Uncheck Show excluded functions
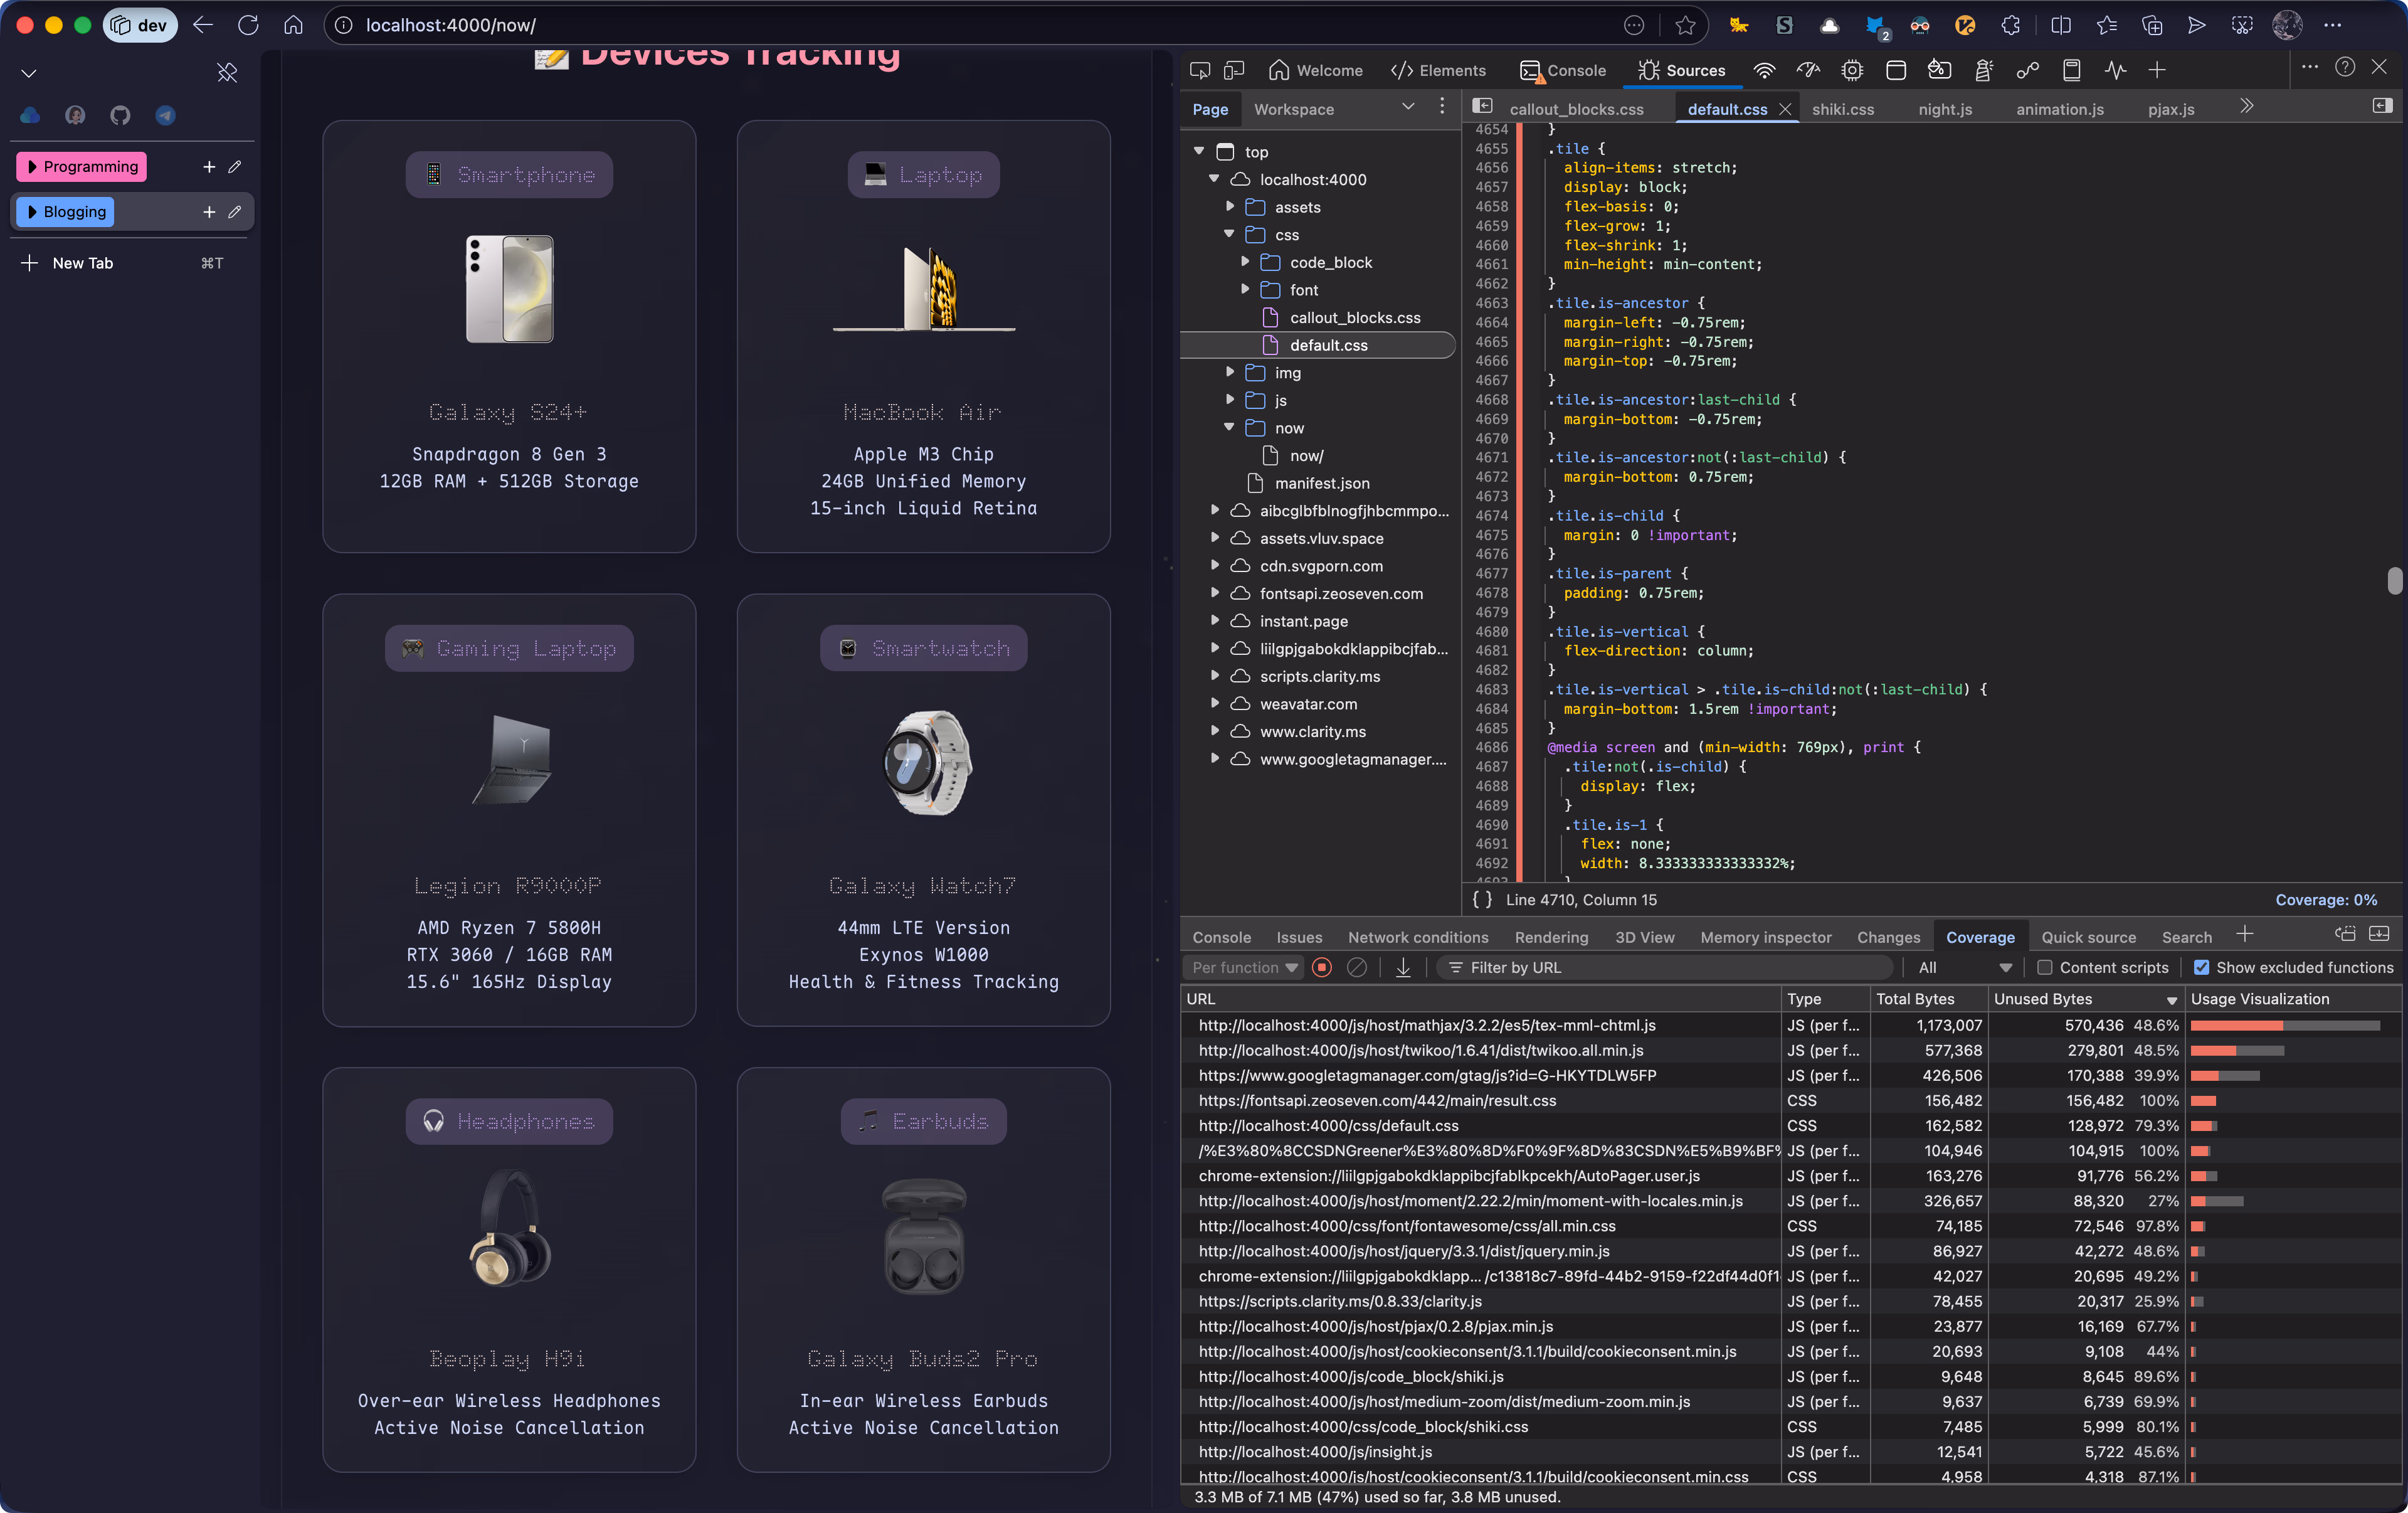This screenshot has height=1513, width=2408. pos(2201,967)
